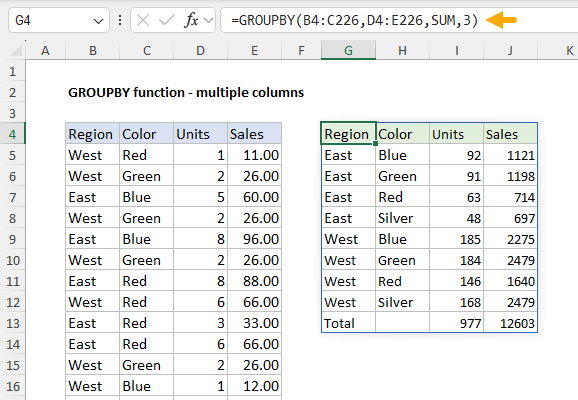Image resolution: width=578 pixels, height=400 pixels.
Task: Click the 'Sales' header cell in column J
Action: pyautogui.click(x=510, y=134)
